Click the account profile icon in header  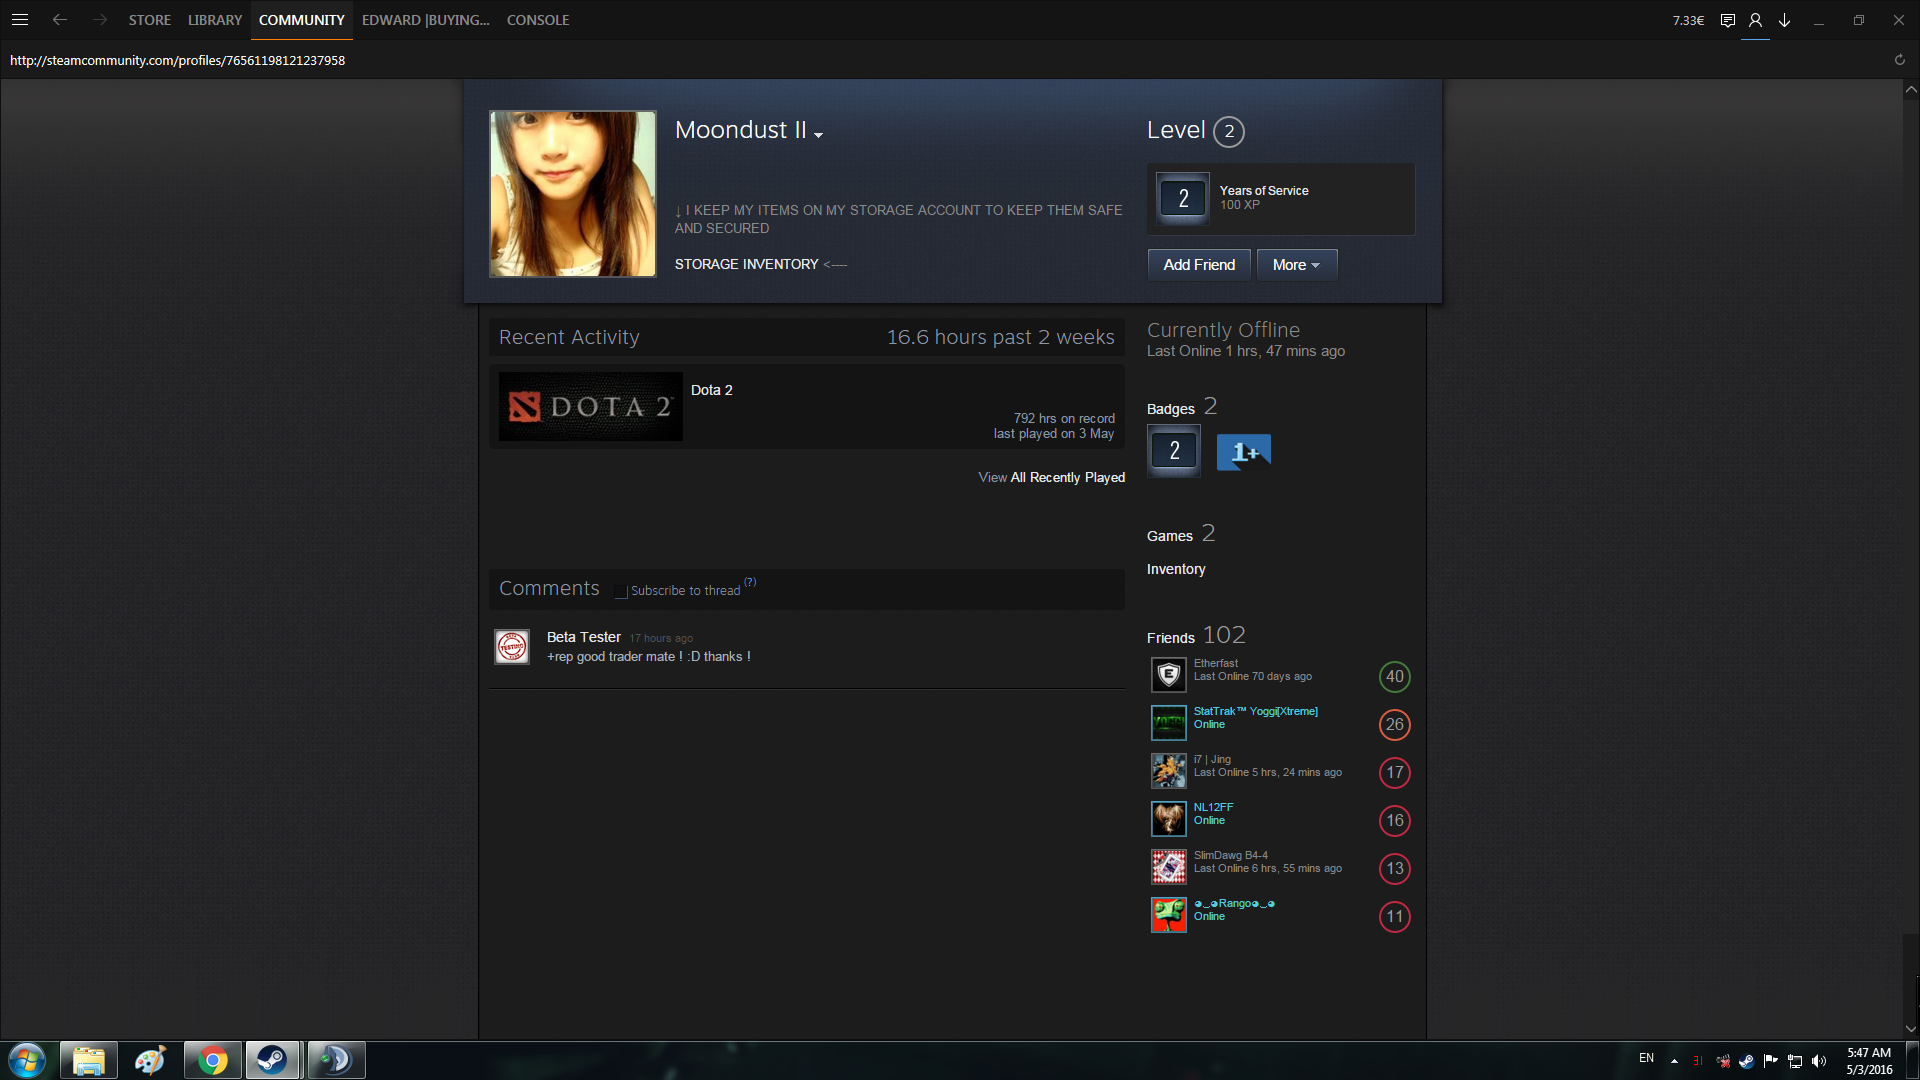coord(1755,20)
